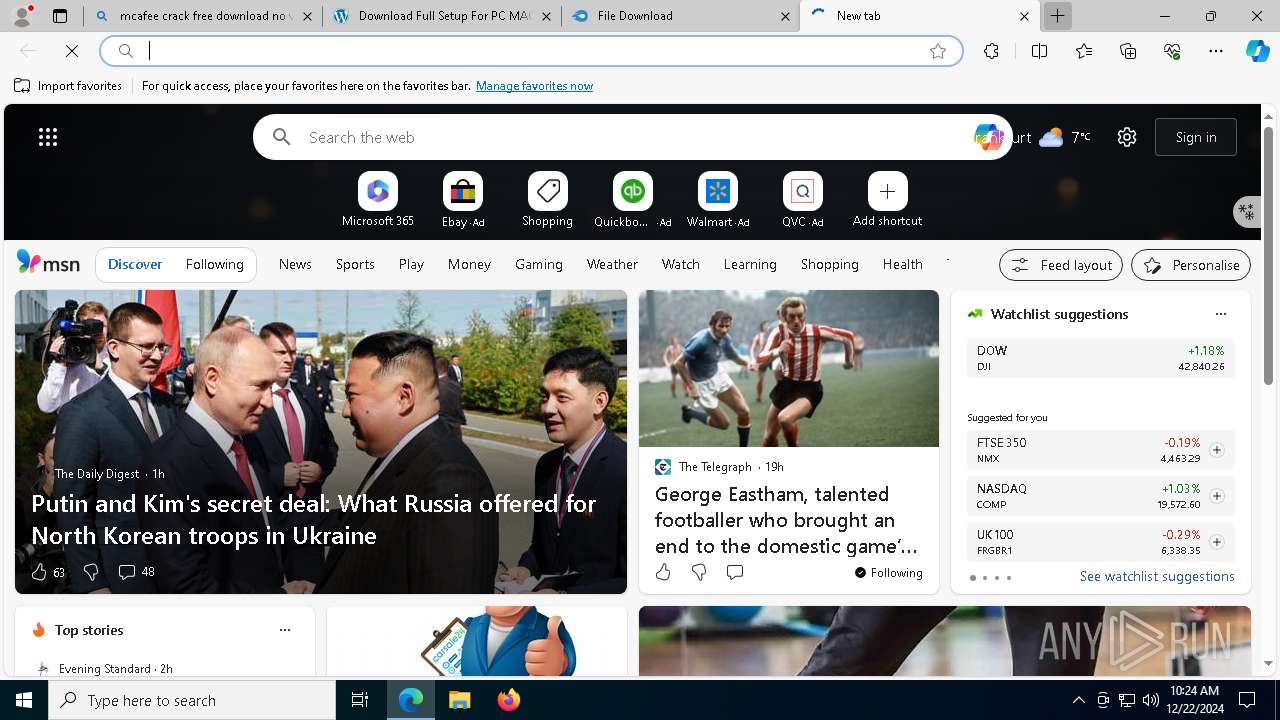Viewport: 1280px width, 720px height.
Task: Switch to File Download tab
Action: 681,16
